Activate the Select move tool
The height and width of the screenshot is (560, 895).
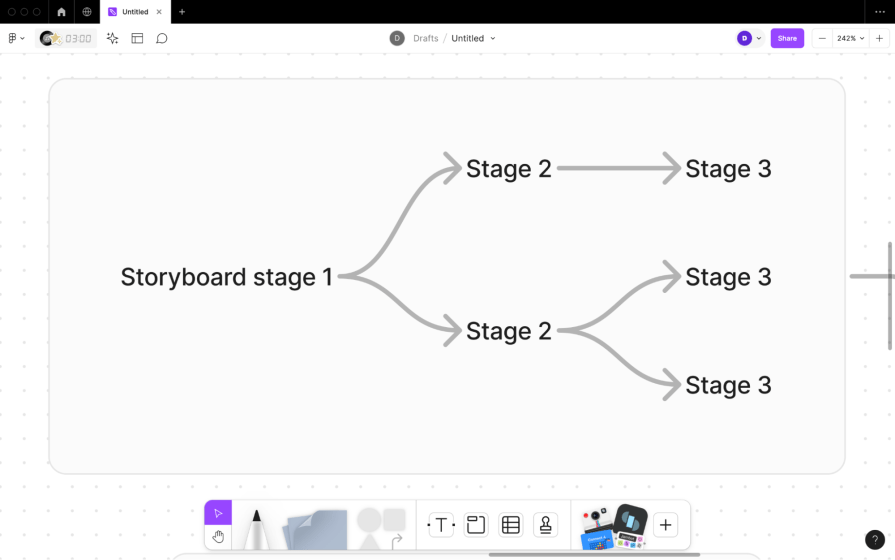(x=218, y=513)
